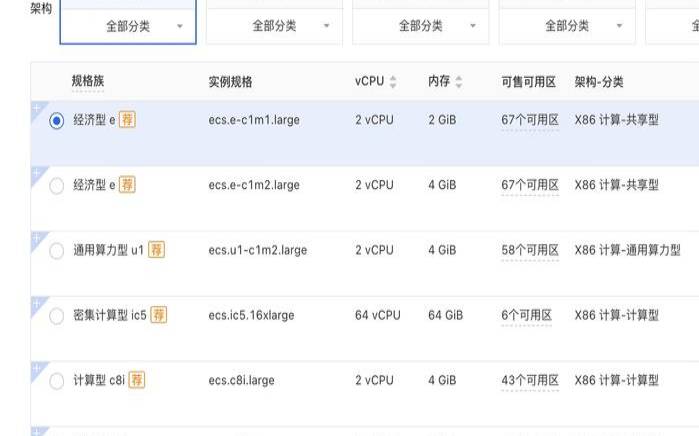Sort the table by 内存 column arrows
The image size is (699, 436).
coord(459,81)
